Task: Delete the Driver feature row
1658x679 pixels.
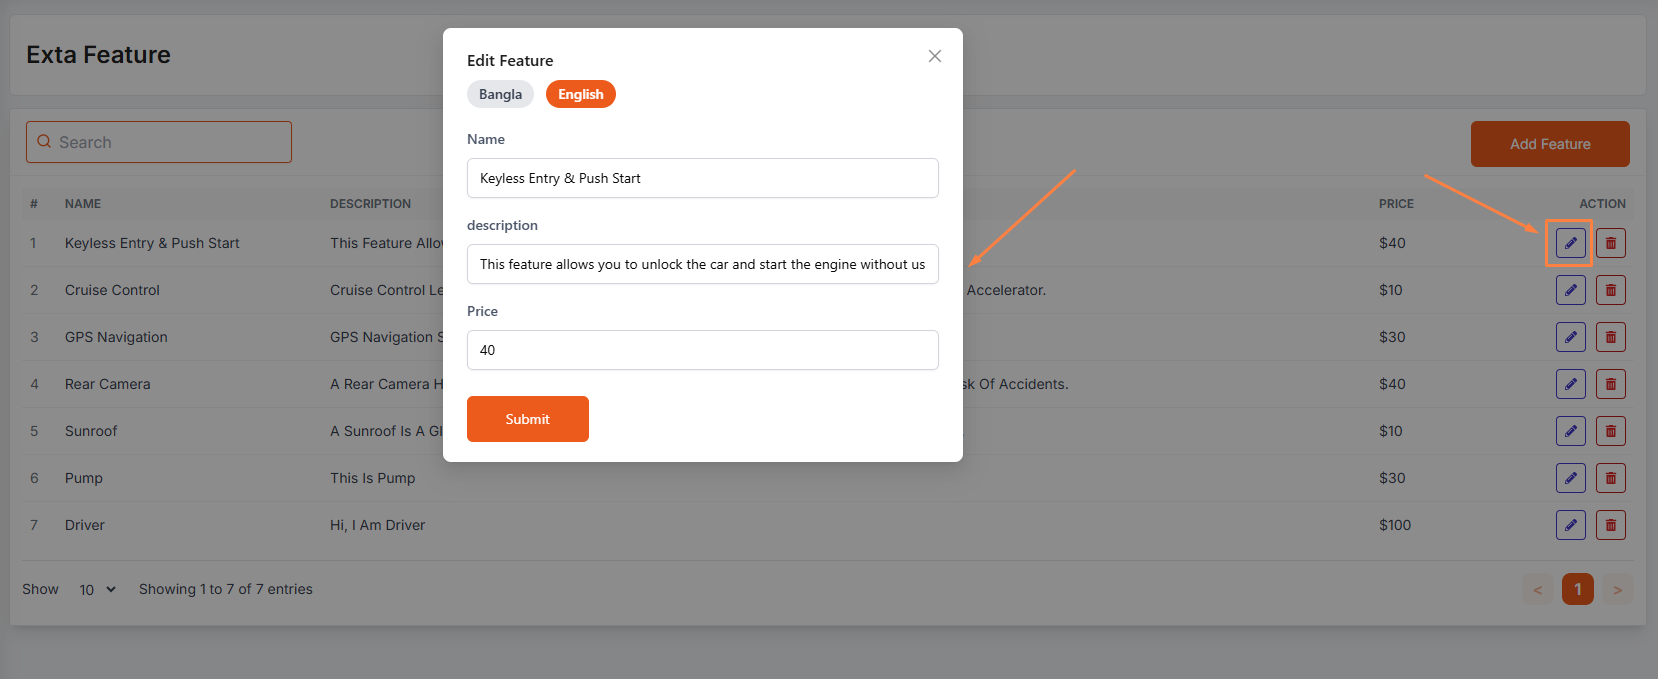Action: pyautogui.click(x=1610, y=525)
